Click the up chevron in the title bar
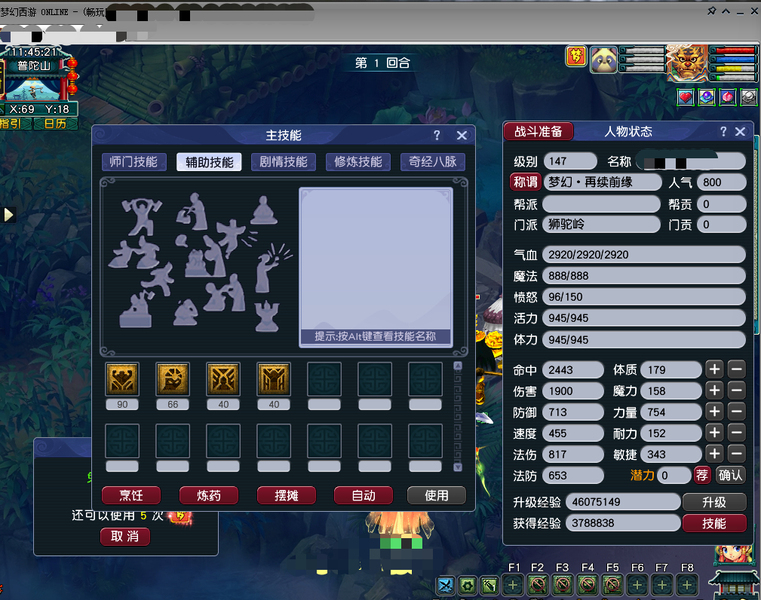The image size is (761, 600). (x=726, y=11)
